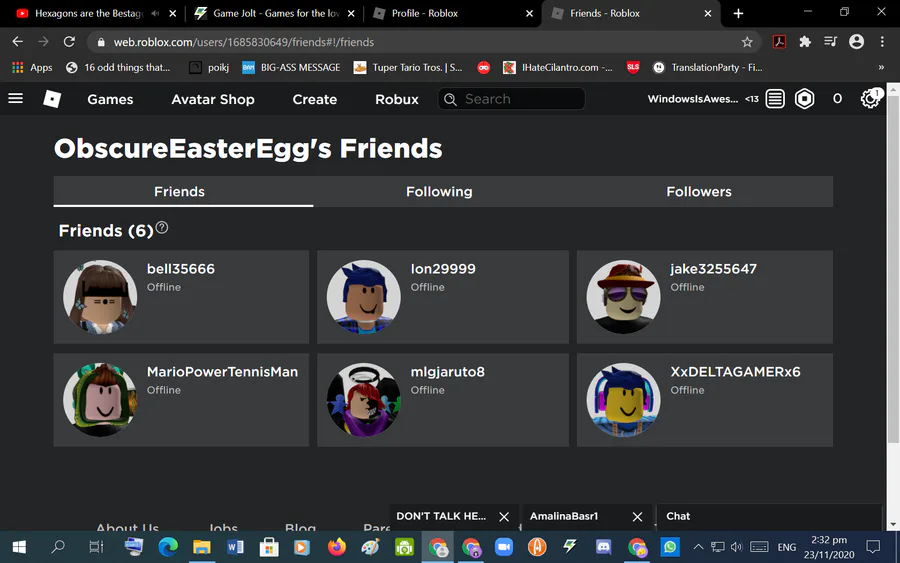
Task: Open a new browser tab
Action: click(x=738, y=13)
